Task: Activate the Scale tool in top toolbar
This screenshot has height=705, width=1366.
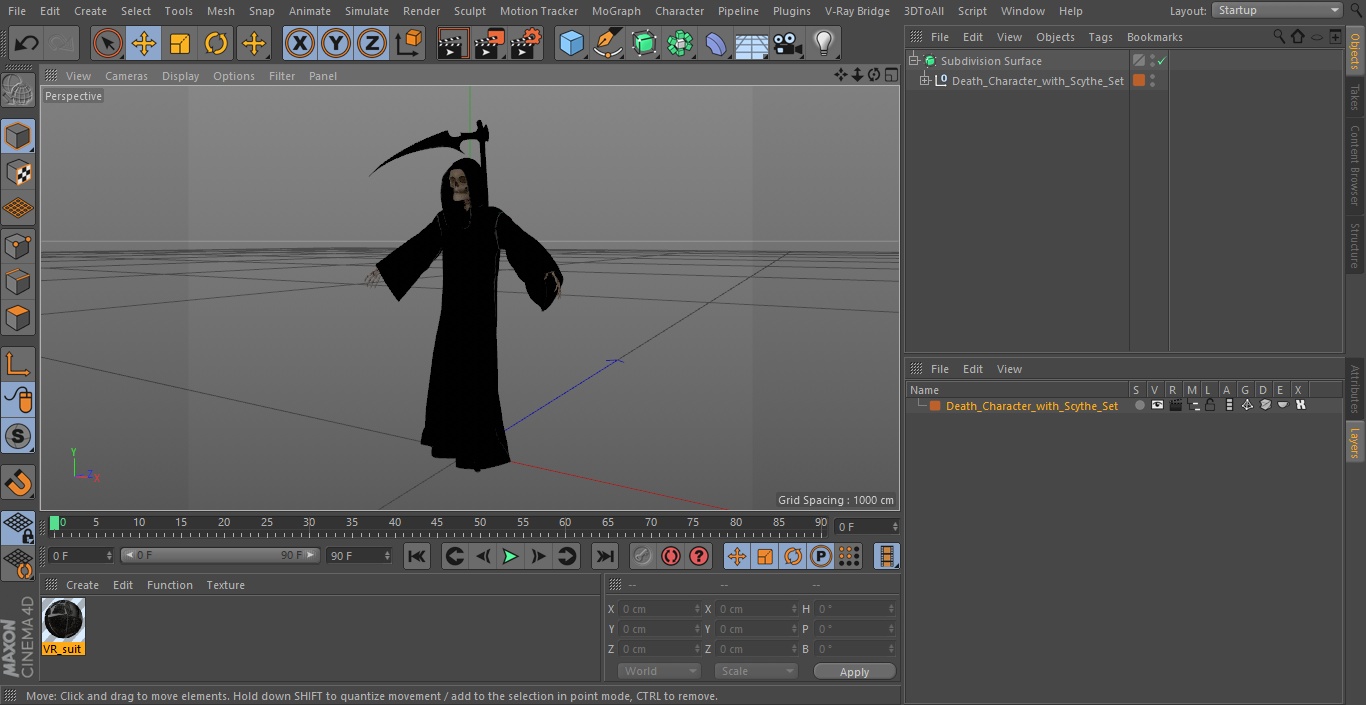Action: (x=180, y=44)
